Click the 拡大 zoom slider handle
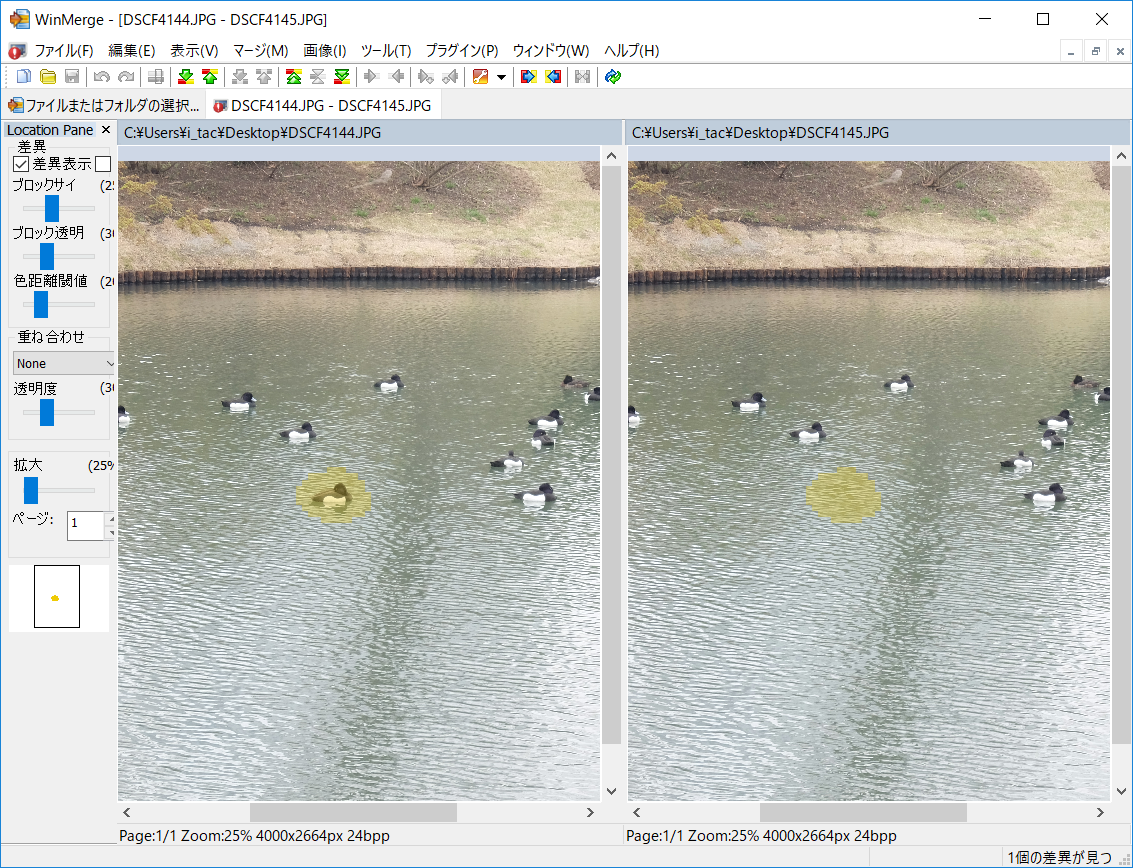Viewport: 1133px width, 868px height. click(31, 490)
